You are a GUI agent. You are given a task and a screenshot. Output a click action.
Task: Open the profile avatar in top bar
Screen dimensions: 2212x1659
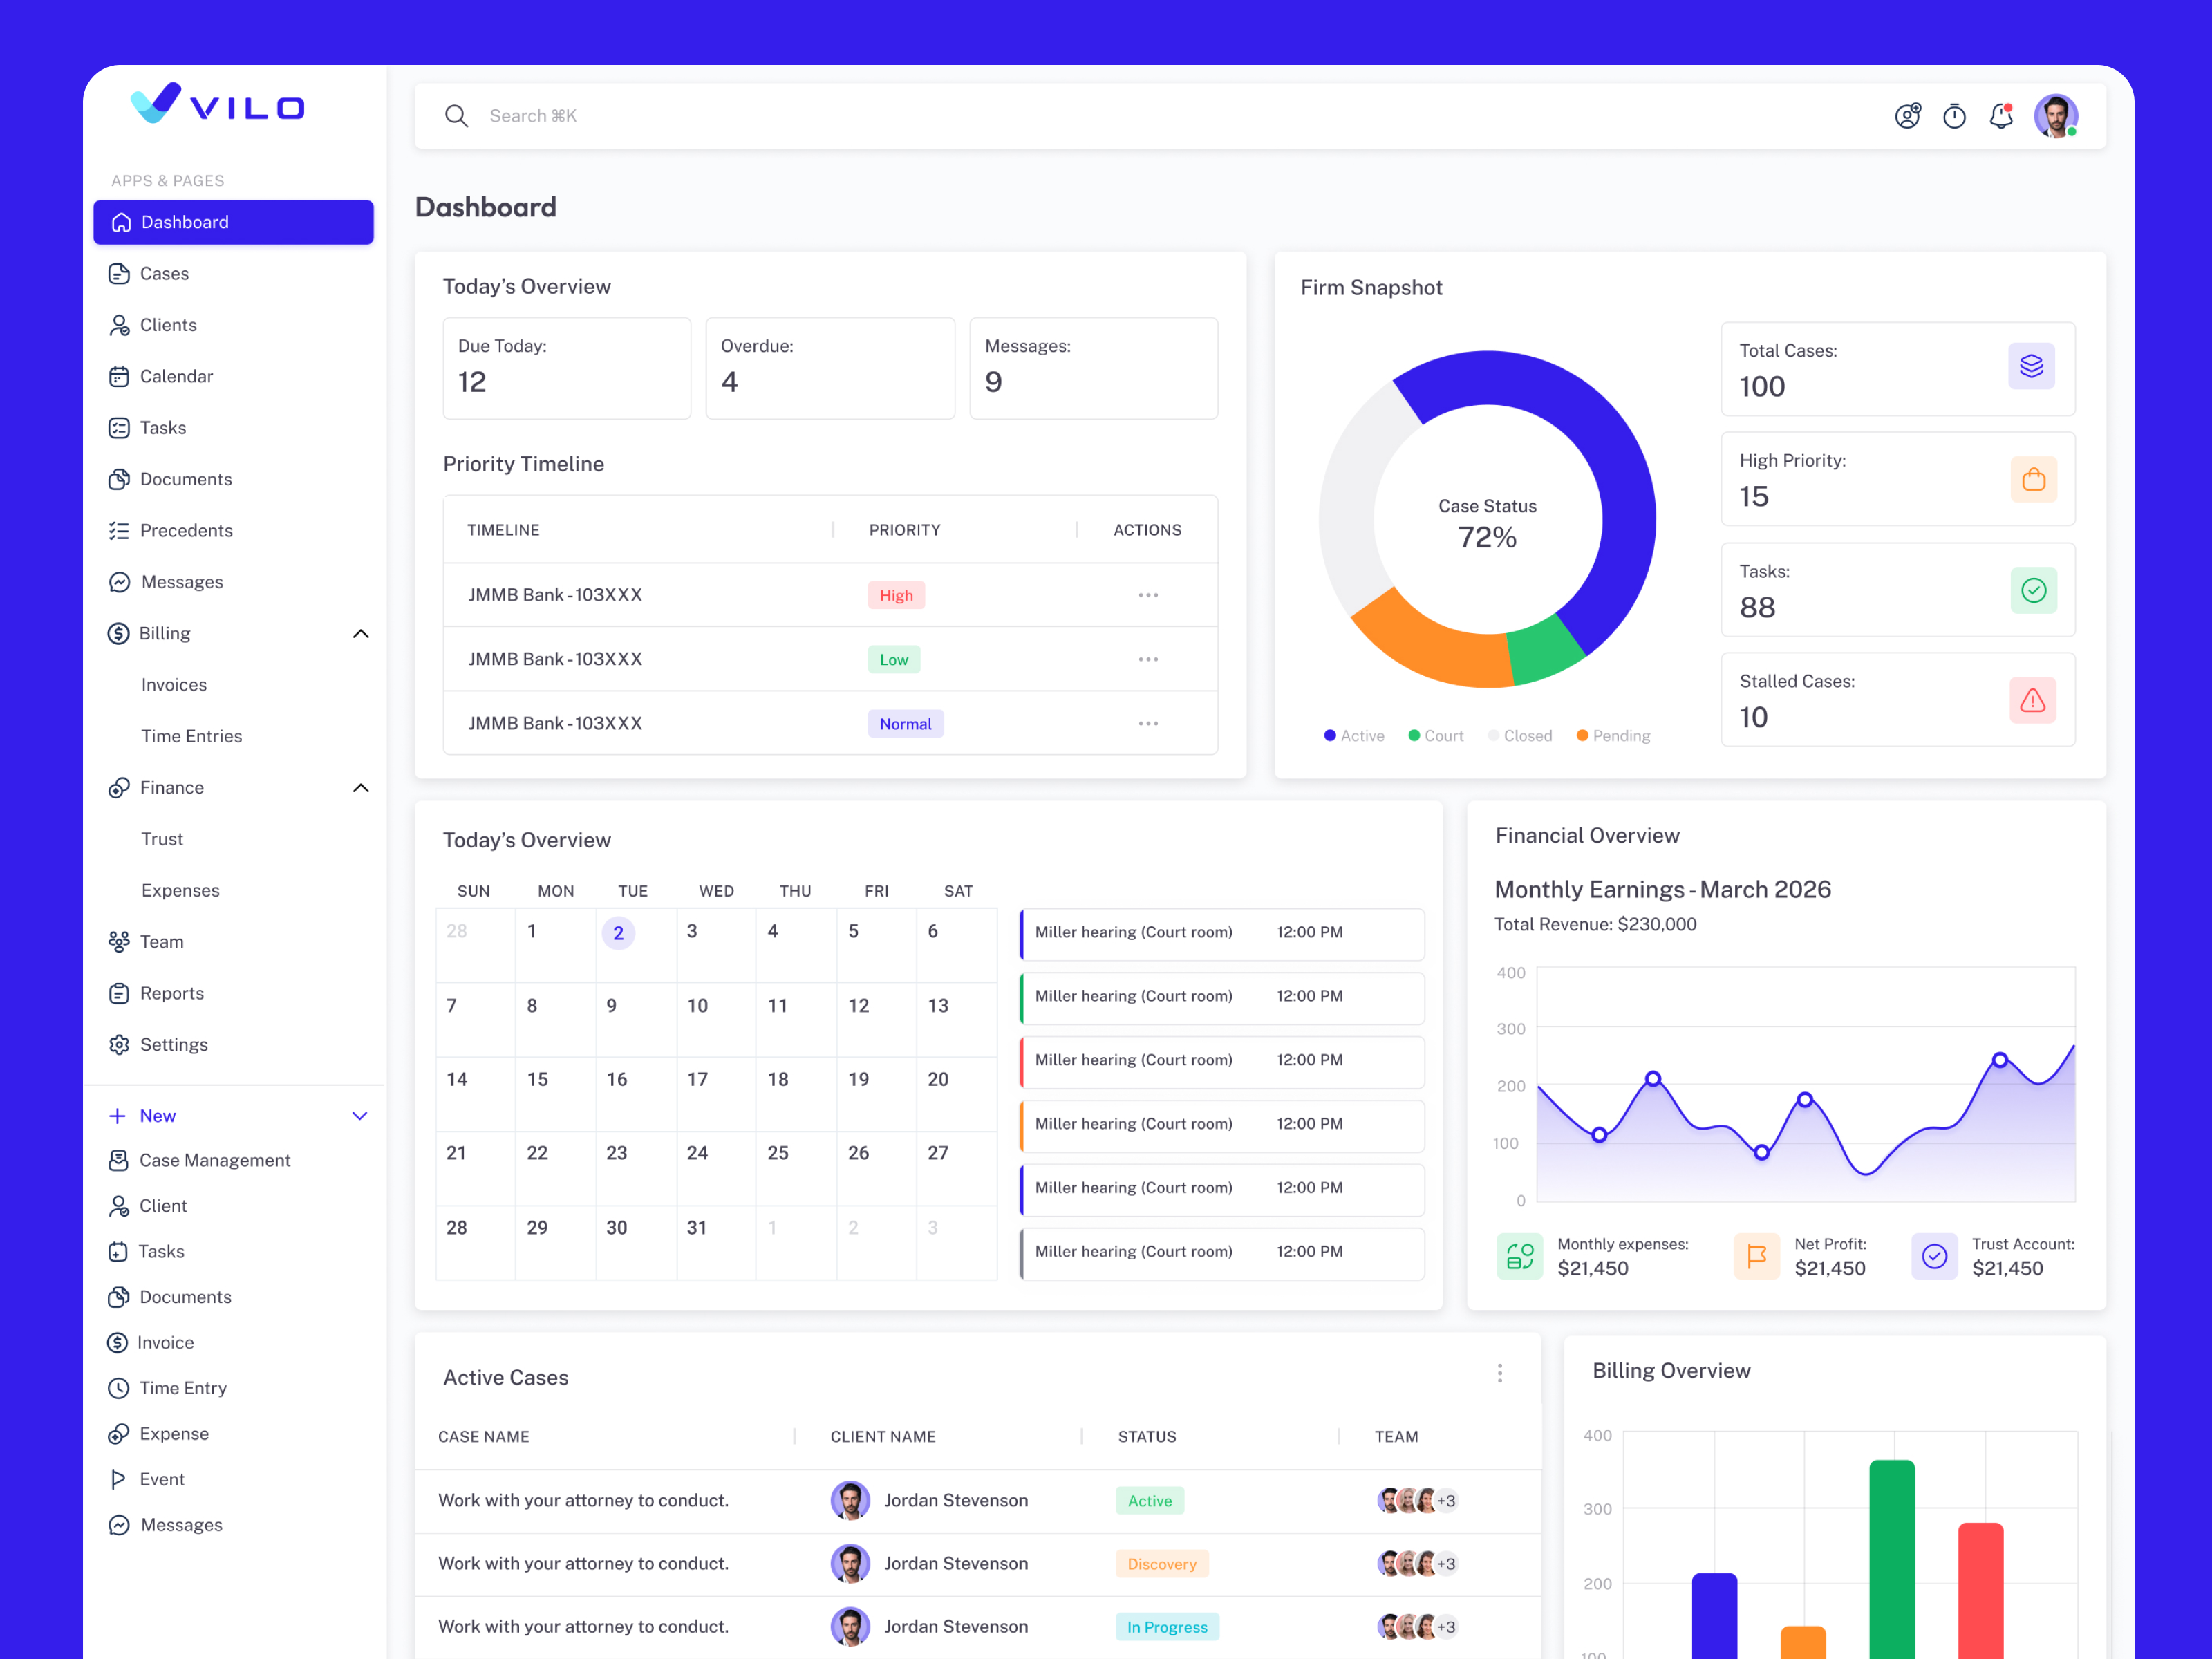pyautogui.click(x=2056, y=116)
